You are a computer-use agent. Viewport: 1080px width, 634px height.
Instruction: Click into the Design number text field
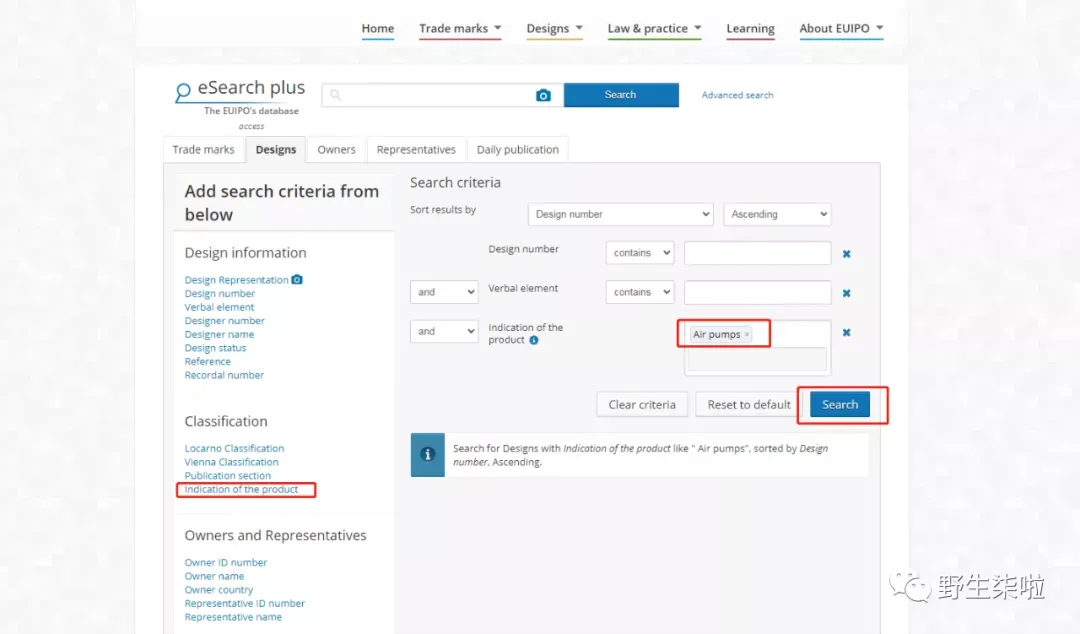(x=757, y=253)
